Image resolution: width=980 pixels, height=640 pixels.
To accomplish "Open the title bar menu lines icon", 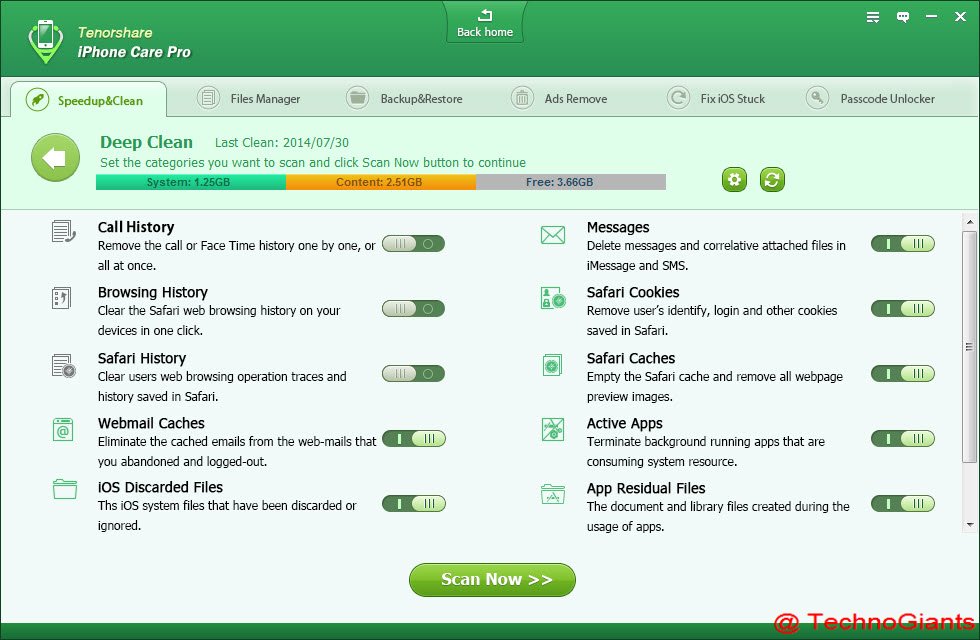I will [873, 18].
